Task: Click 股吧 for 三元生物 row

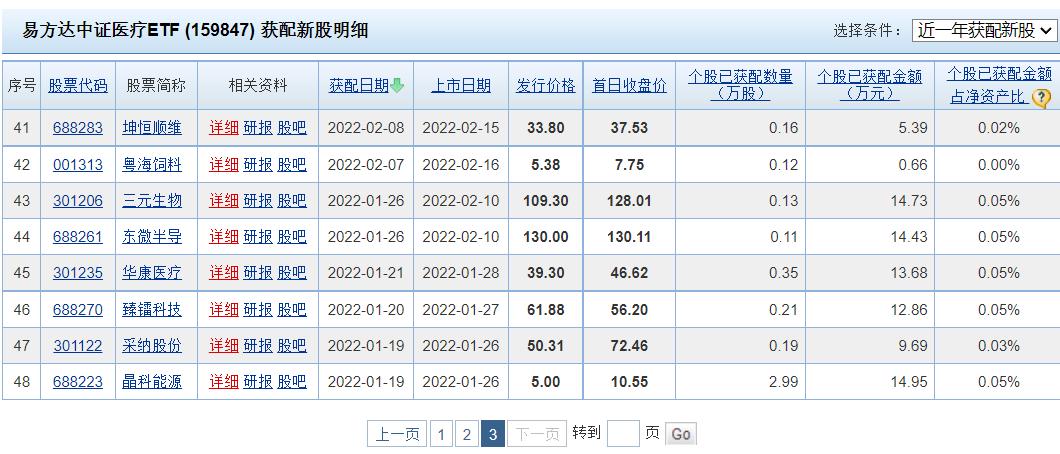Action: pyautogui.click(x=292, y=201)
